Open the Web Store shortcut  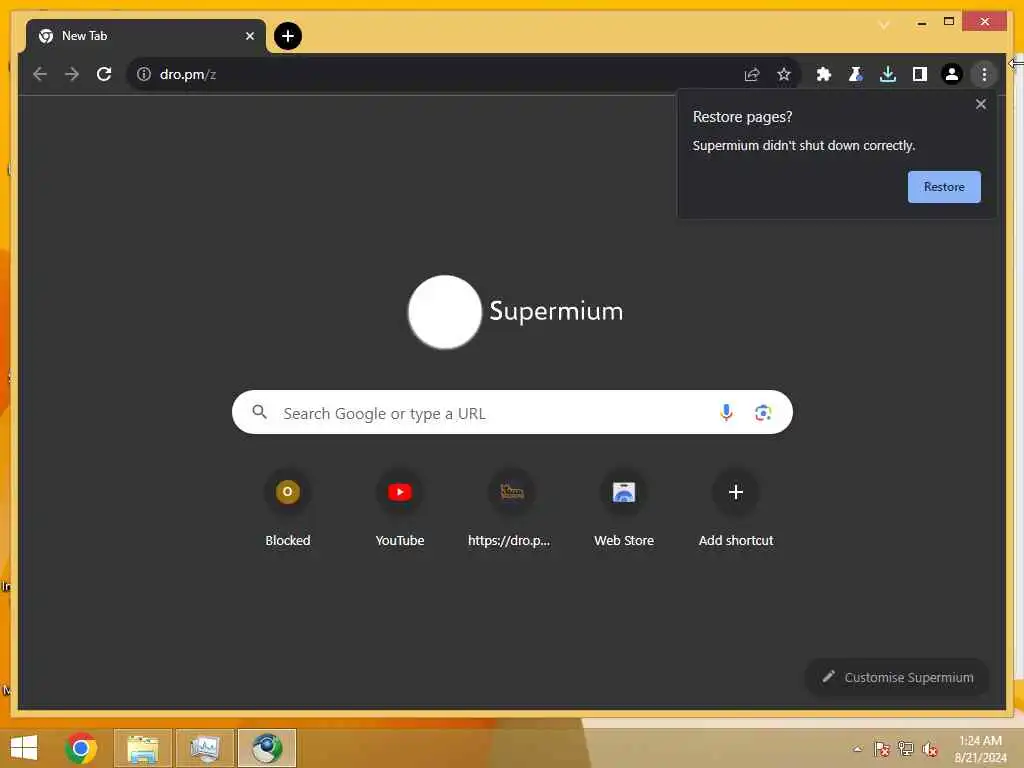tap(624, 509)
